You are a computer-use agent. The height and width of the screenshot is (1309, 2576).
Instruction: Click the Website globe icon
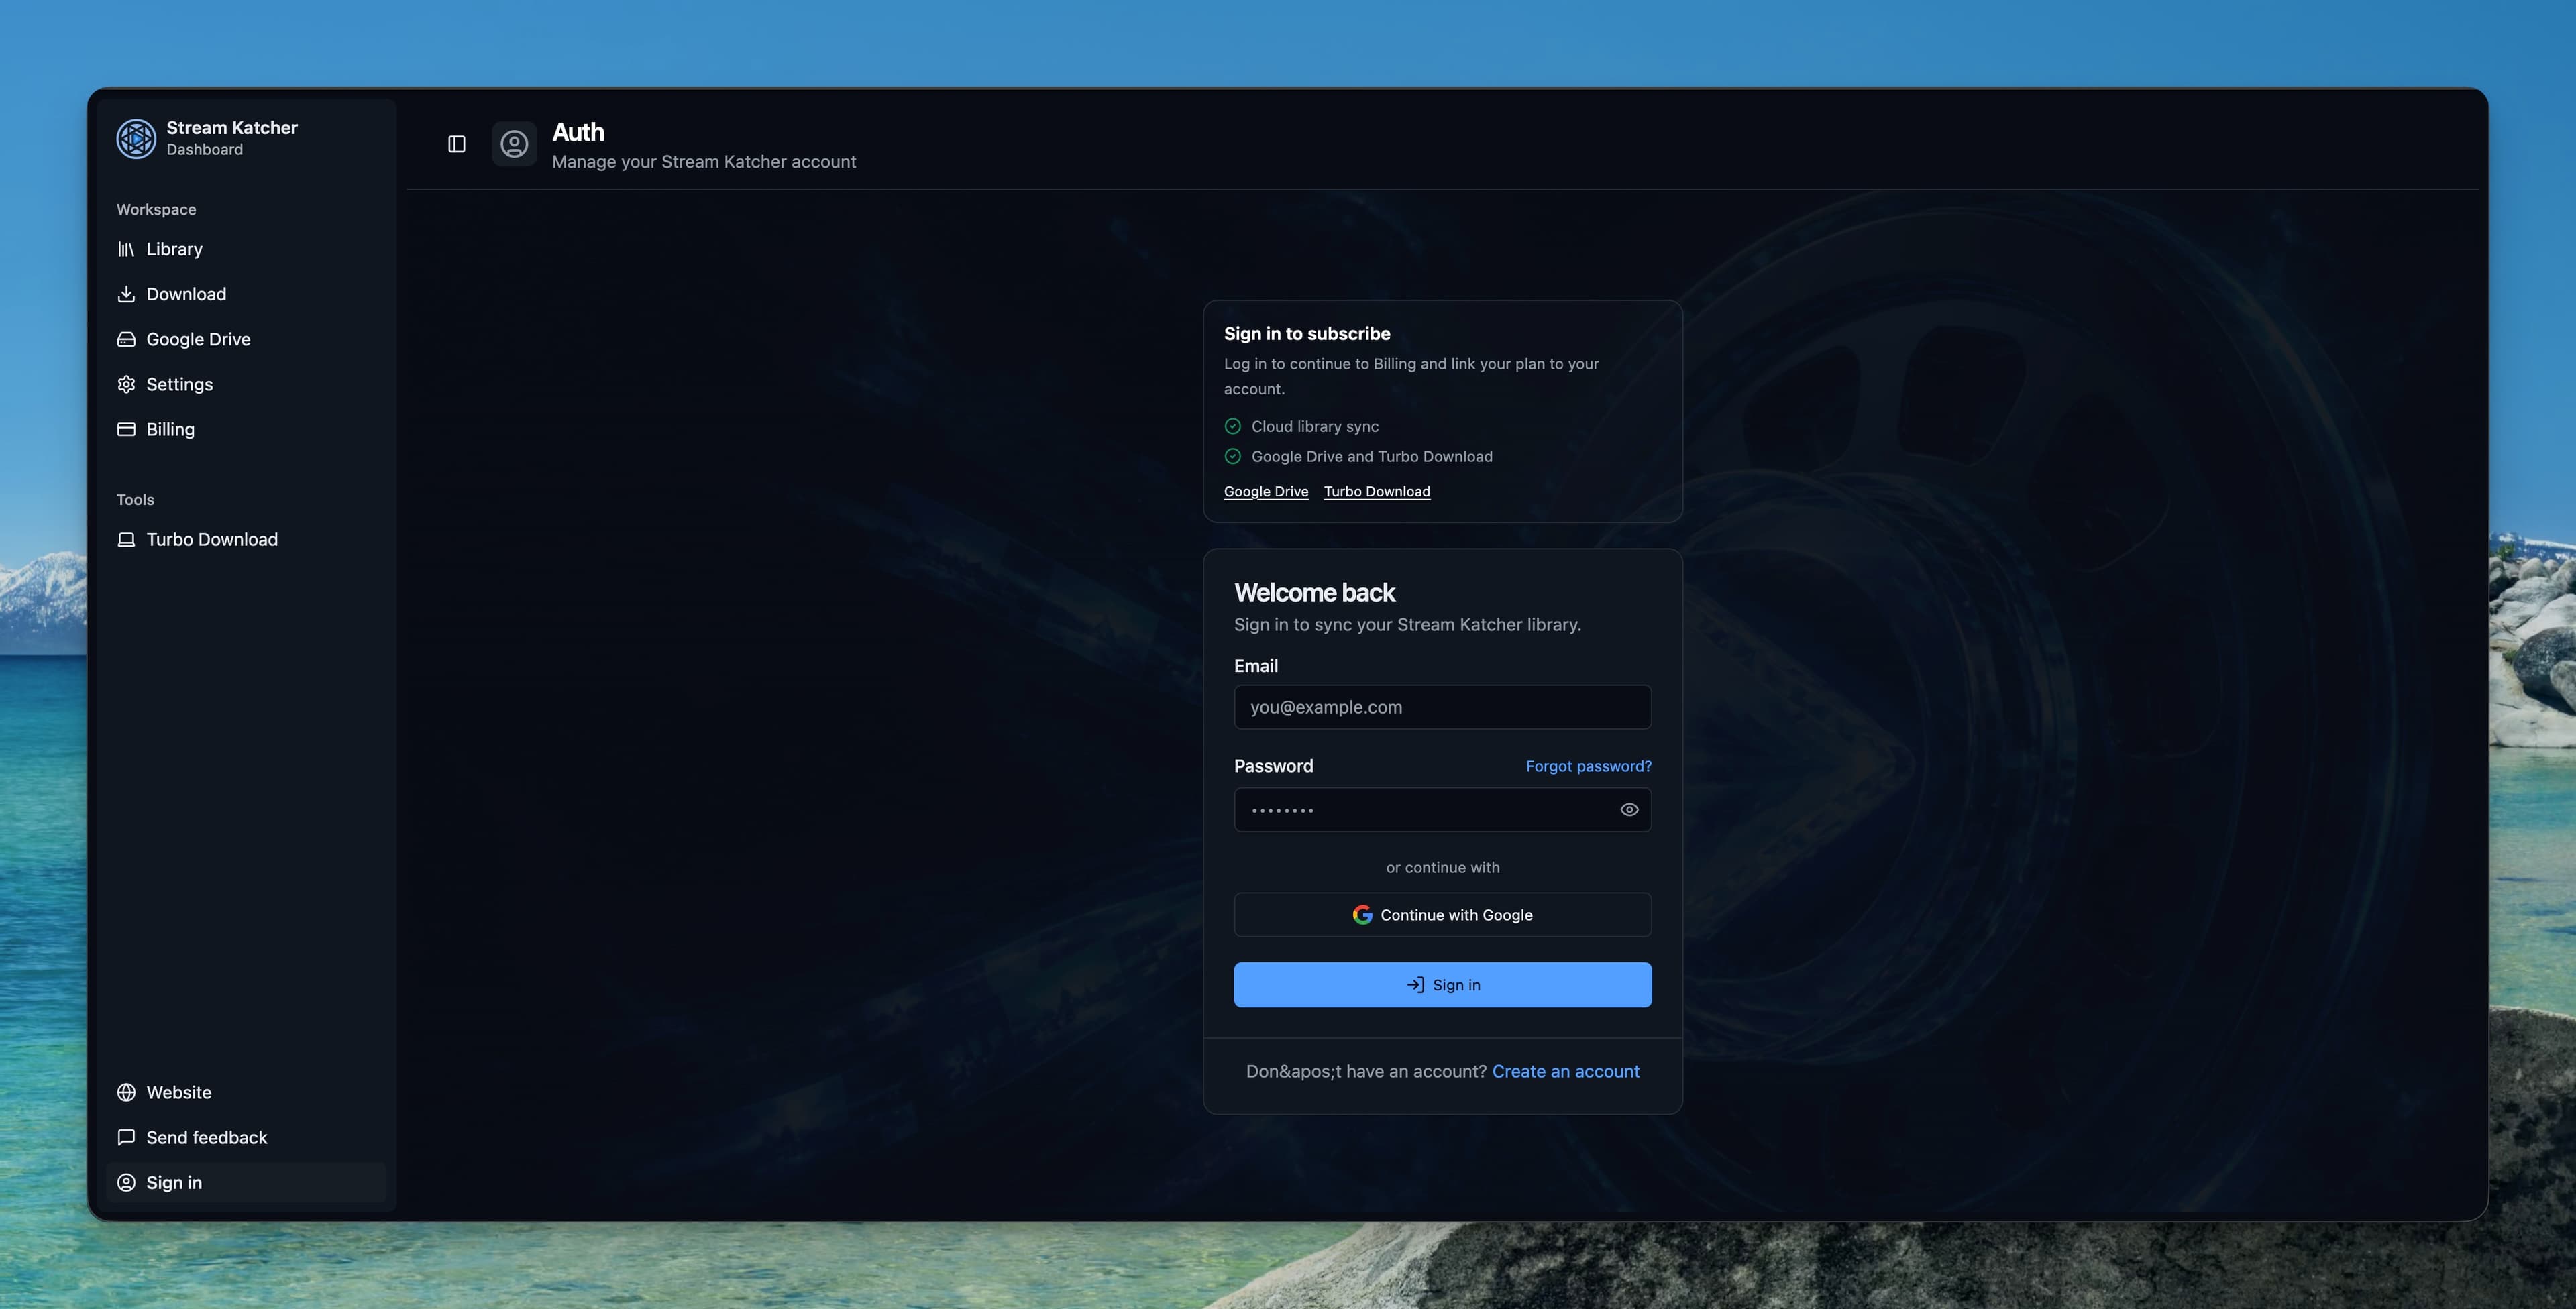pyautogui.click(x=126, y=1092)
